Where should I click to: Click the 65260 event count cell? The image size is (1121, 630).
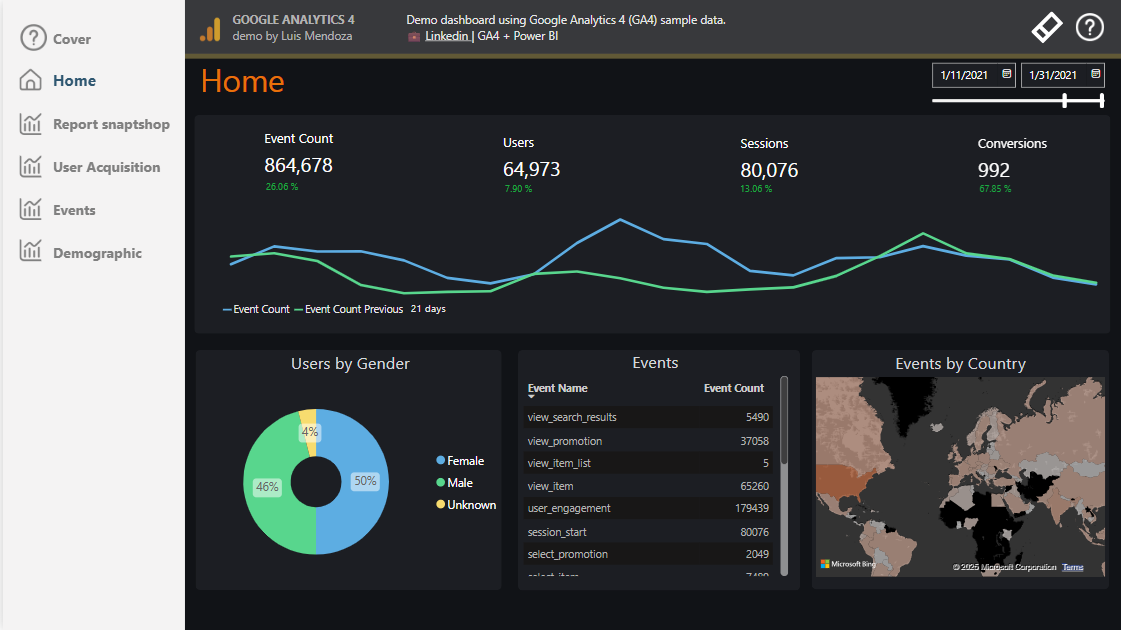pyautogui.click(x=754, y=486)
